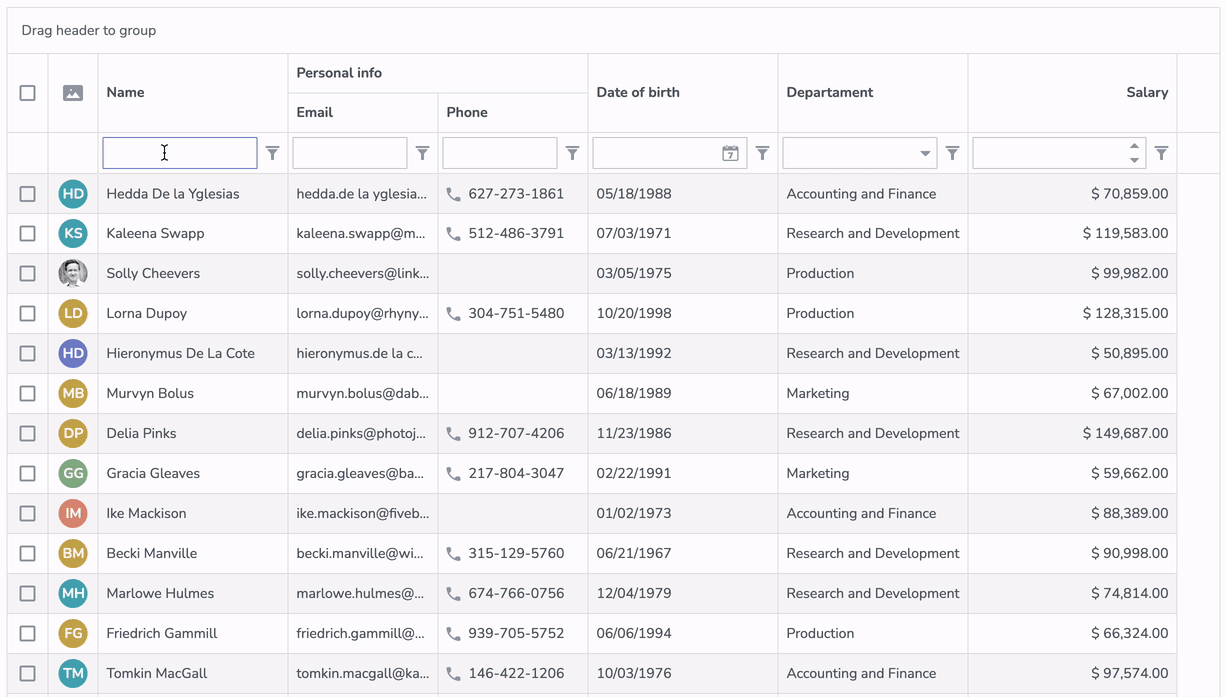The width and height of the screenshot is (1226, 697).
Task: Select Delia Pinks' row checkbox
Action: click(27, 434)
